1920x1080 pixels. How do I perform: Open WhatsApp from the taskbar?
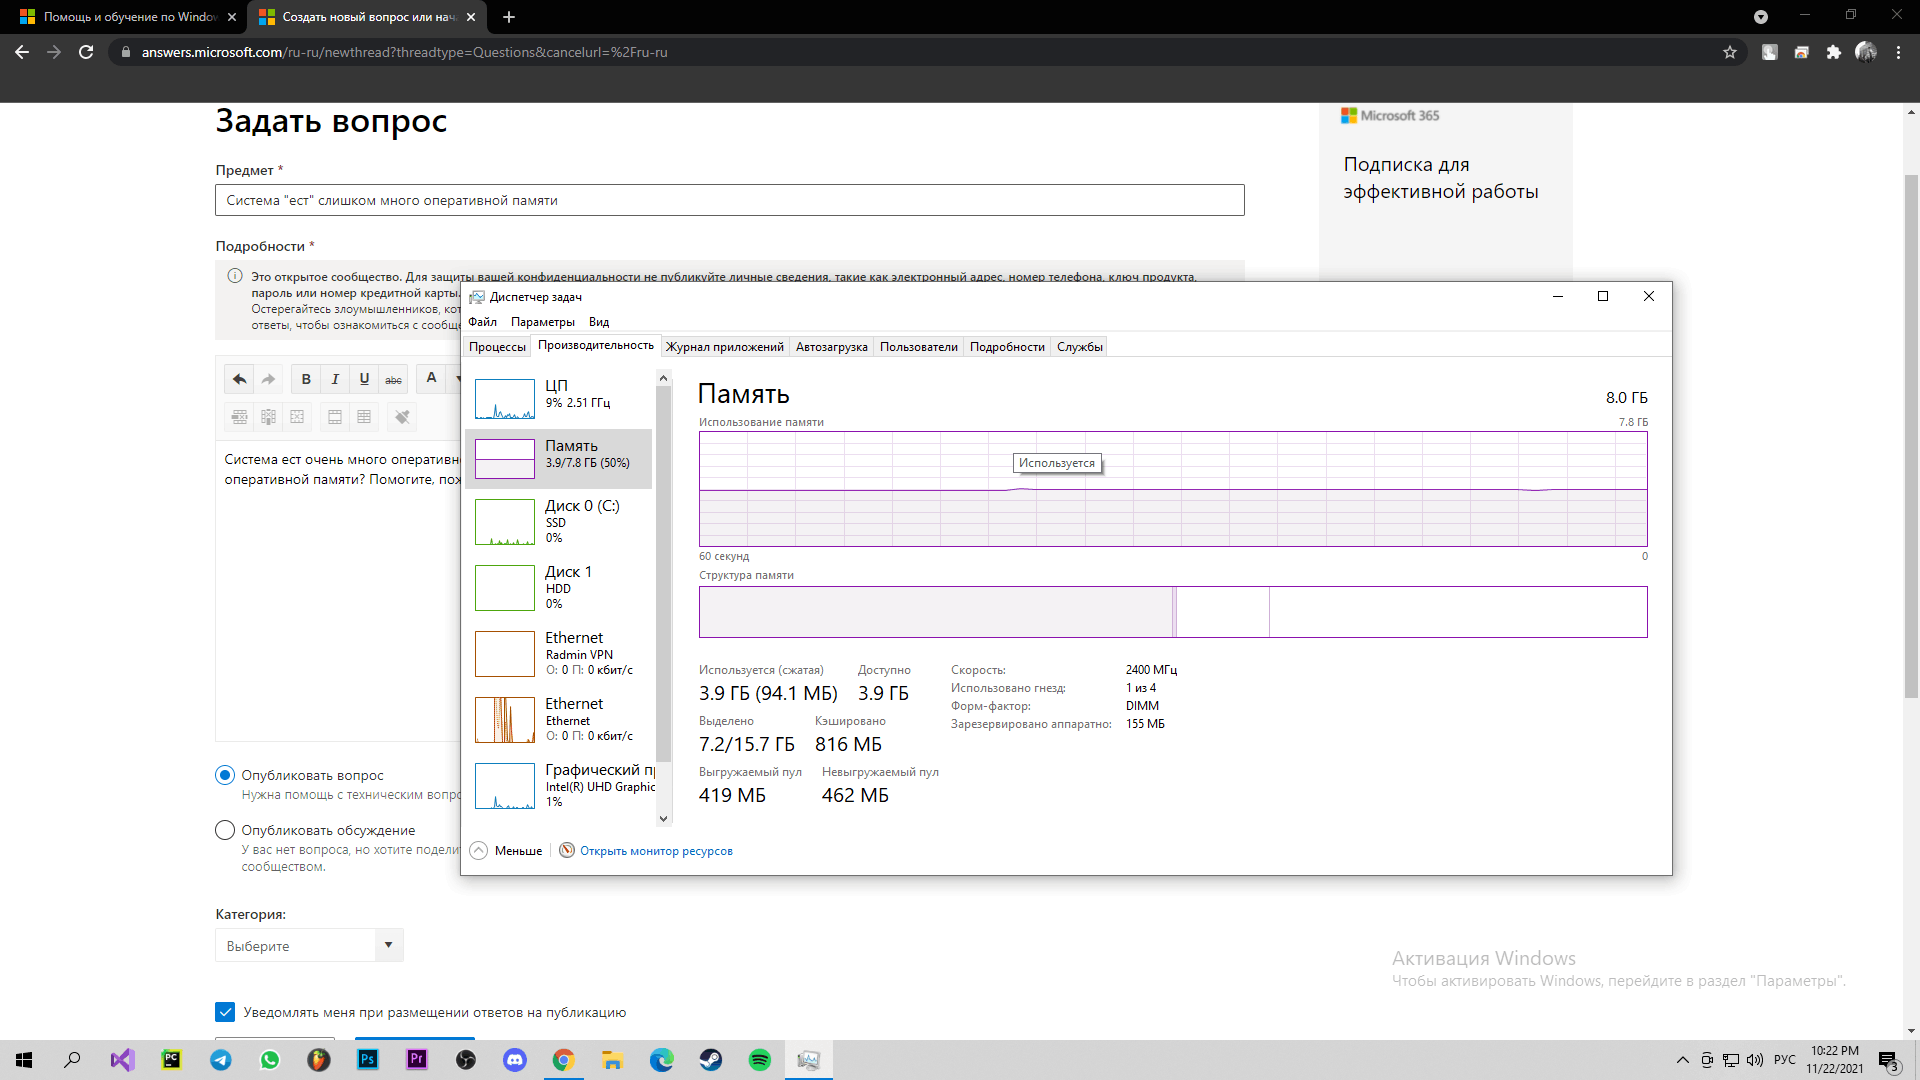pyautogui.click(x=269, y=1060)
